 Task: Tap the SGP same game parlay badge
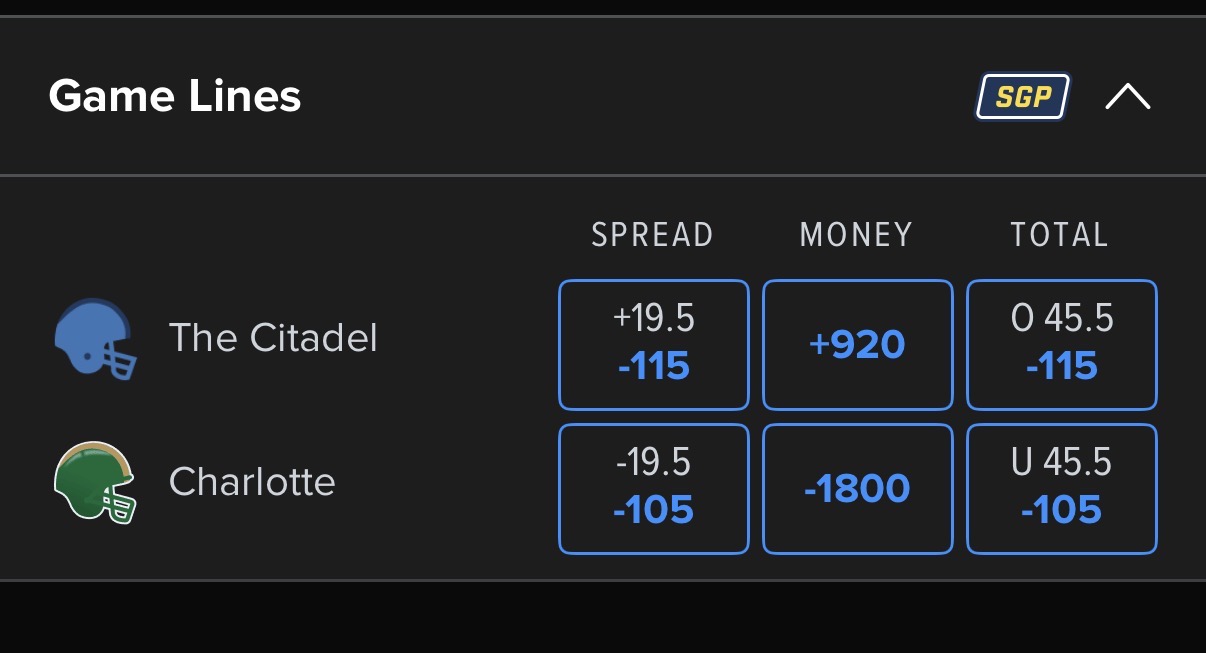point(1023,96)
